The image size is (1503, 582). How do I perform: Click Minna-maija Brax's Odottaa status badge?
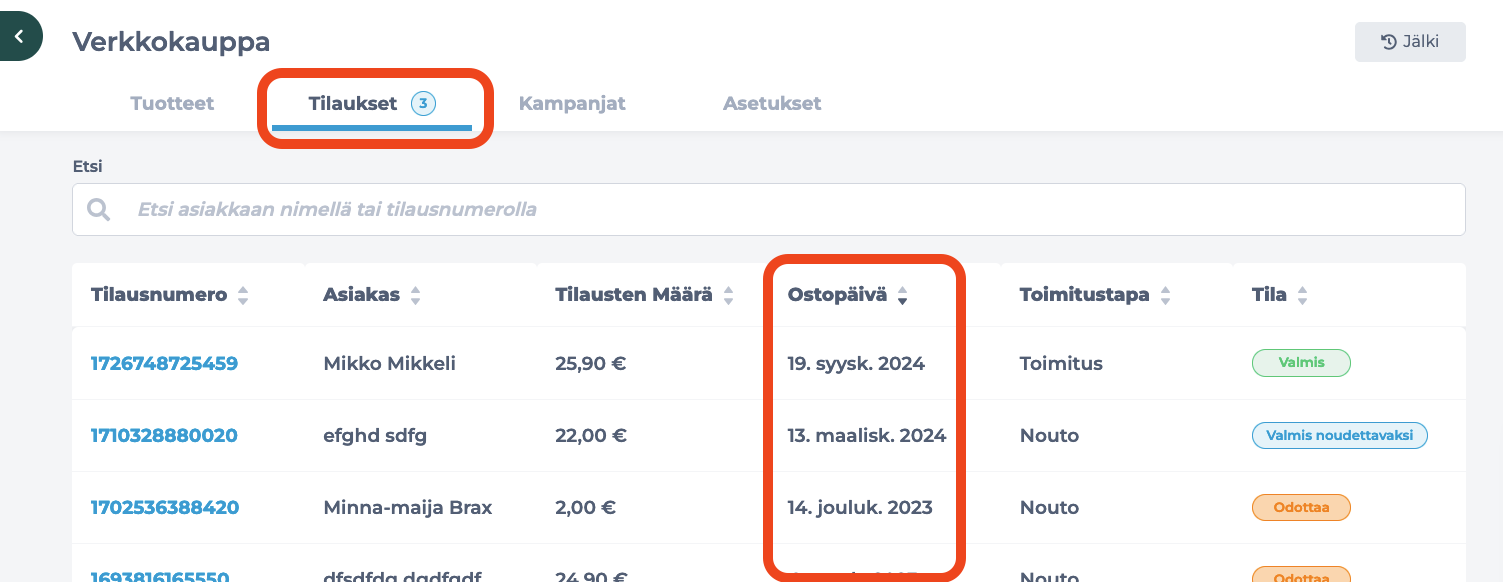click(x=1301, y=507)
